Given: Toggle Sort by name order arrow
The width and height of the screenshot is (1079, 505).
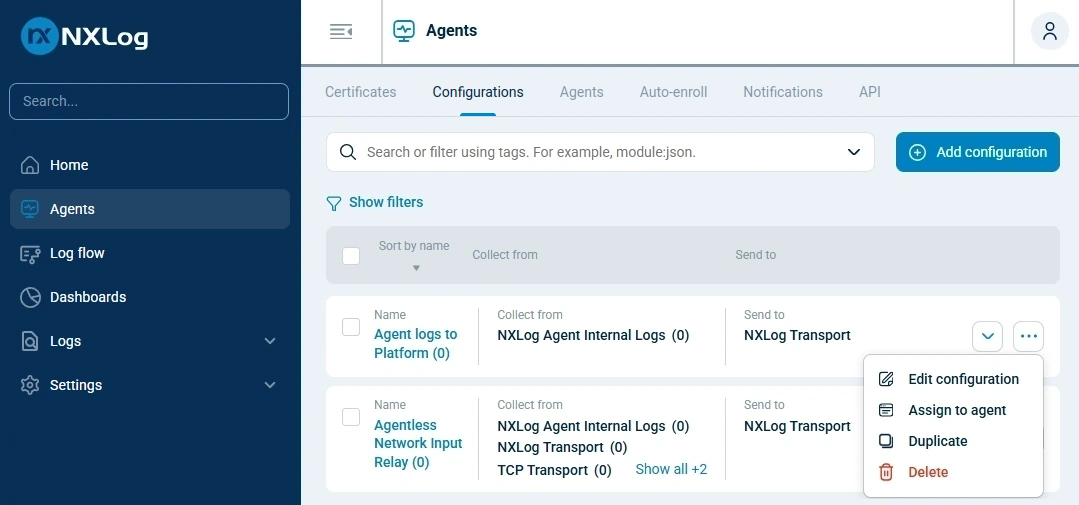Looking at the screenshot, I should pyautogui.click(x=416, y=268).
